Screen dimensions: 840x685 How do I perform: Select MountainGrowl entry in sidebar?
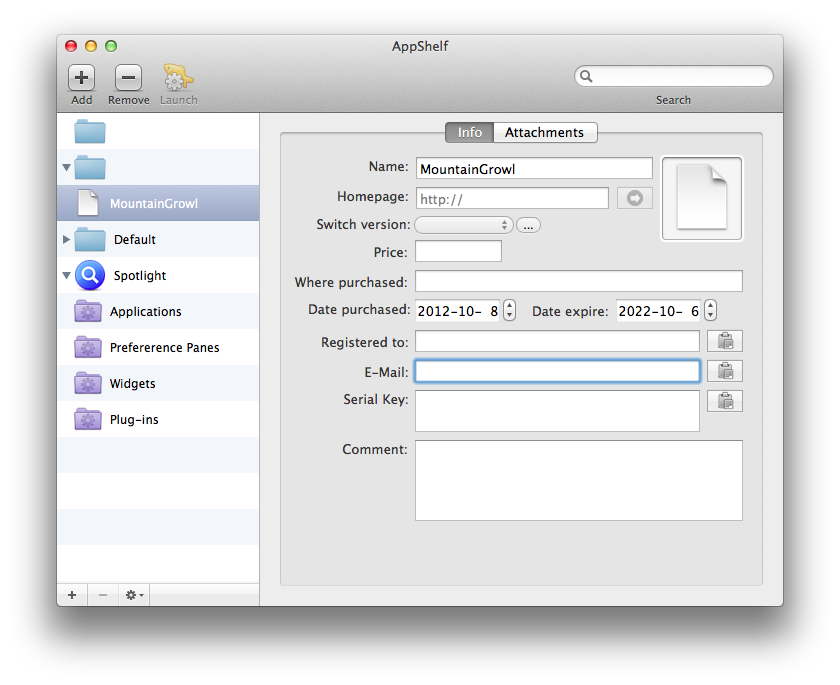(158, 204)
